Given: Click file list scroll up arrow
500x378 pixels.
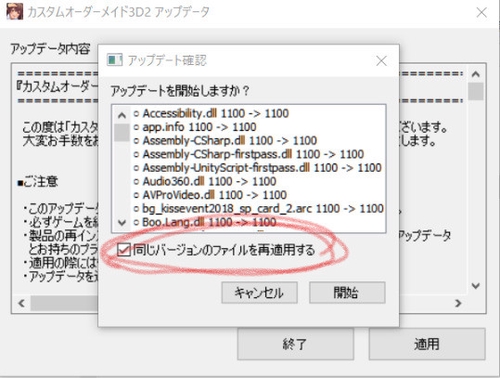Looking at the screenshot, I should [122, 115].
